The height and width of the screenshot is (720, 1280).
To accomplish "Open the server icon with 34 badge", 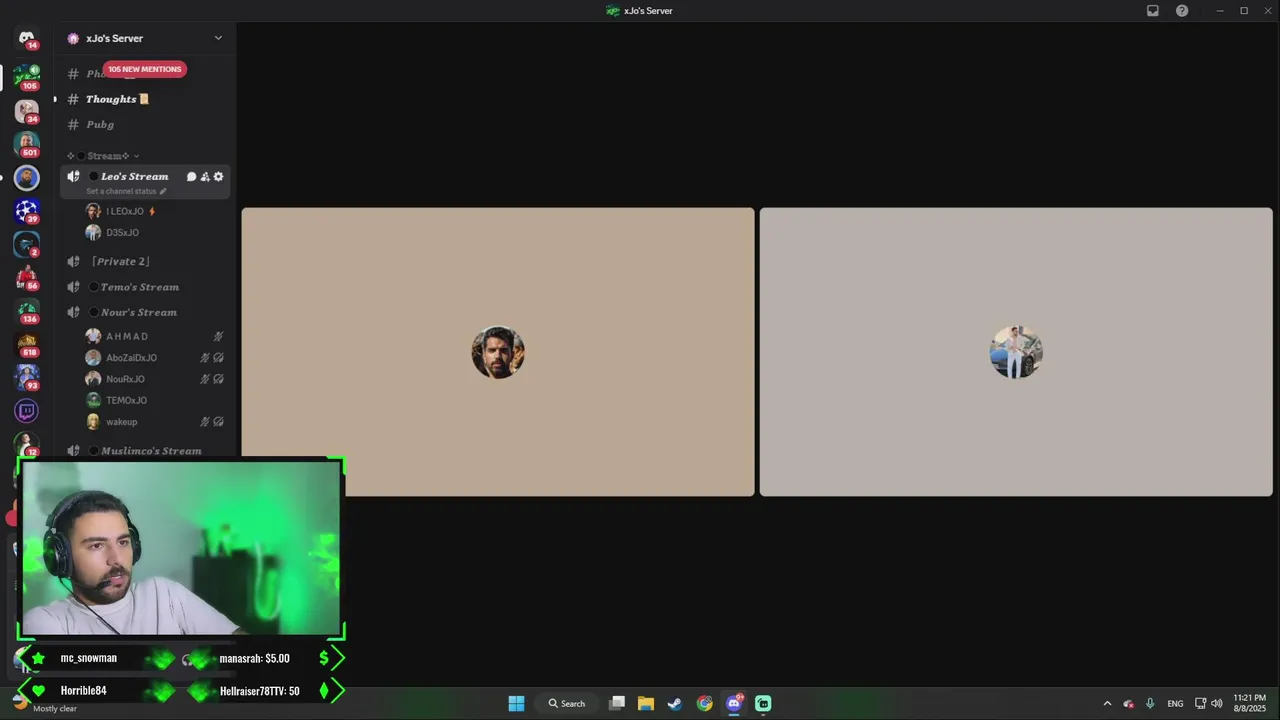I will (27, 110).
